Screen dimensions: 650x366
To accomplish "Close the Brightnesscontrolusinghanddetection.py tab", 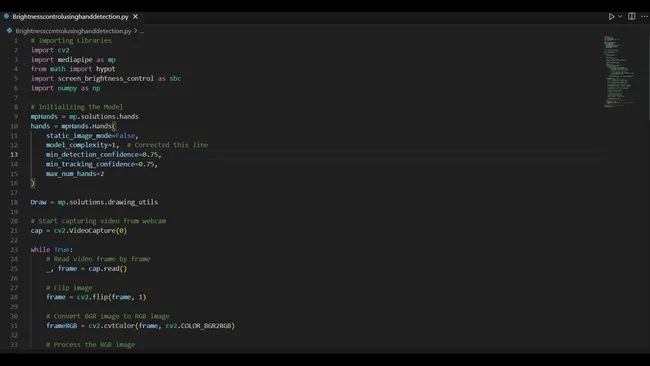I will pos(136,17).
